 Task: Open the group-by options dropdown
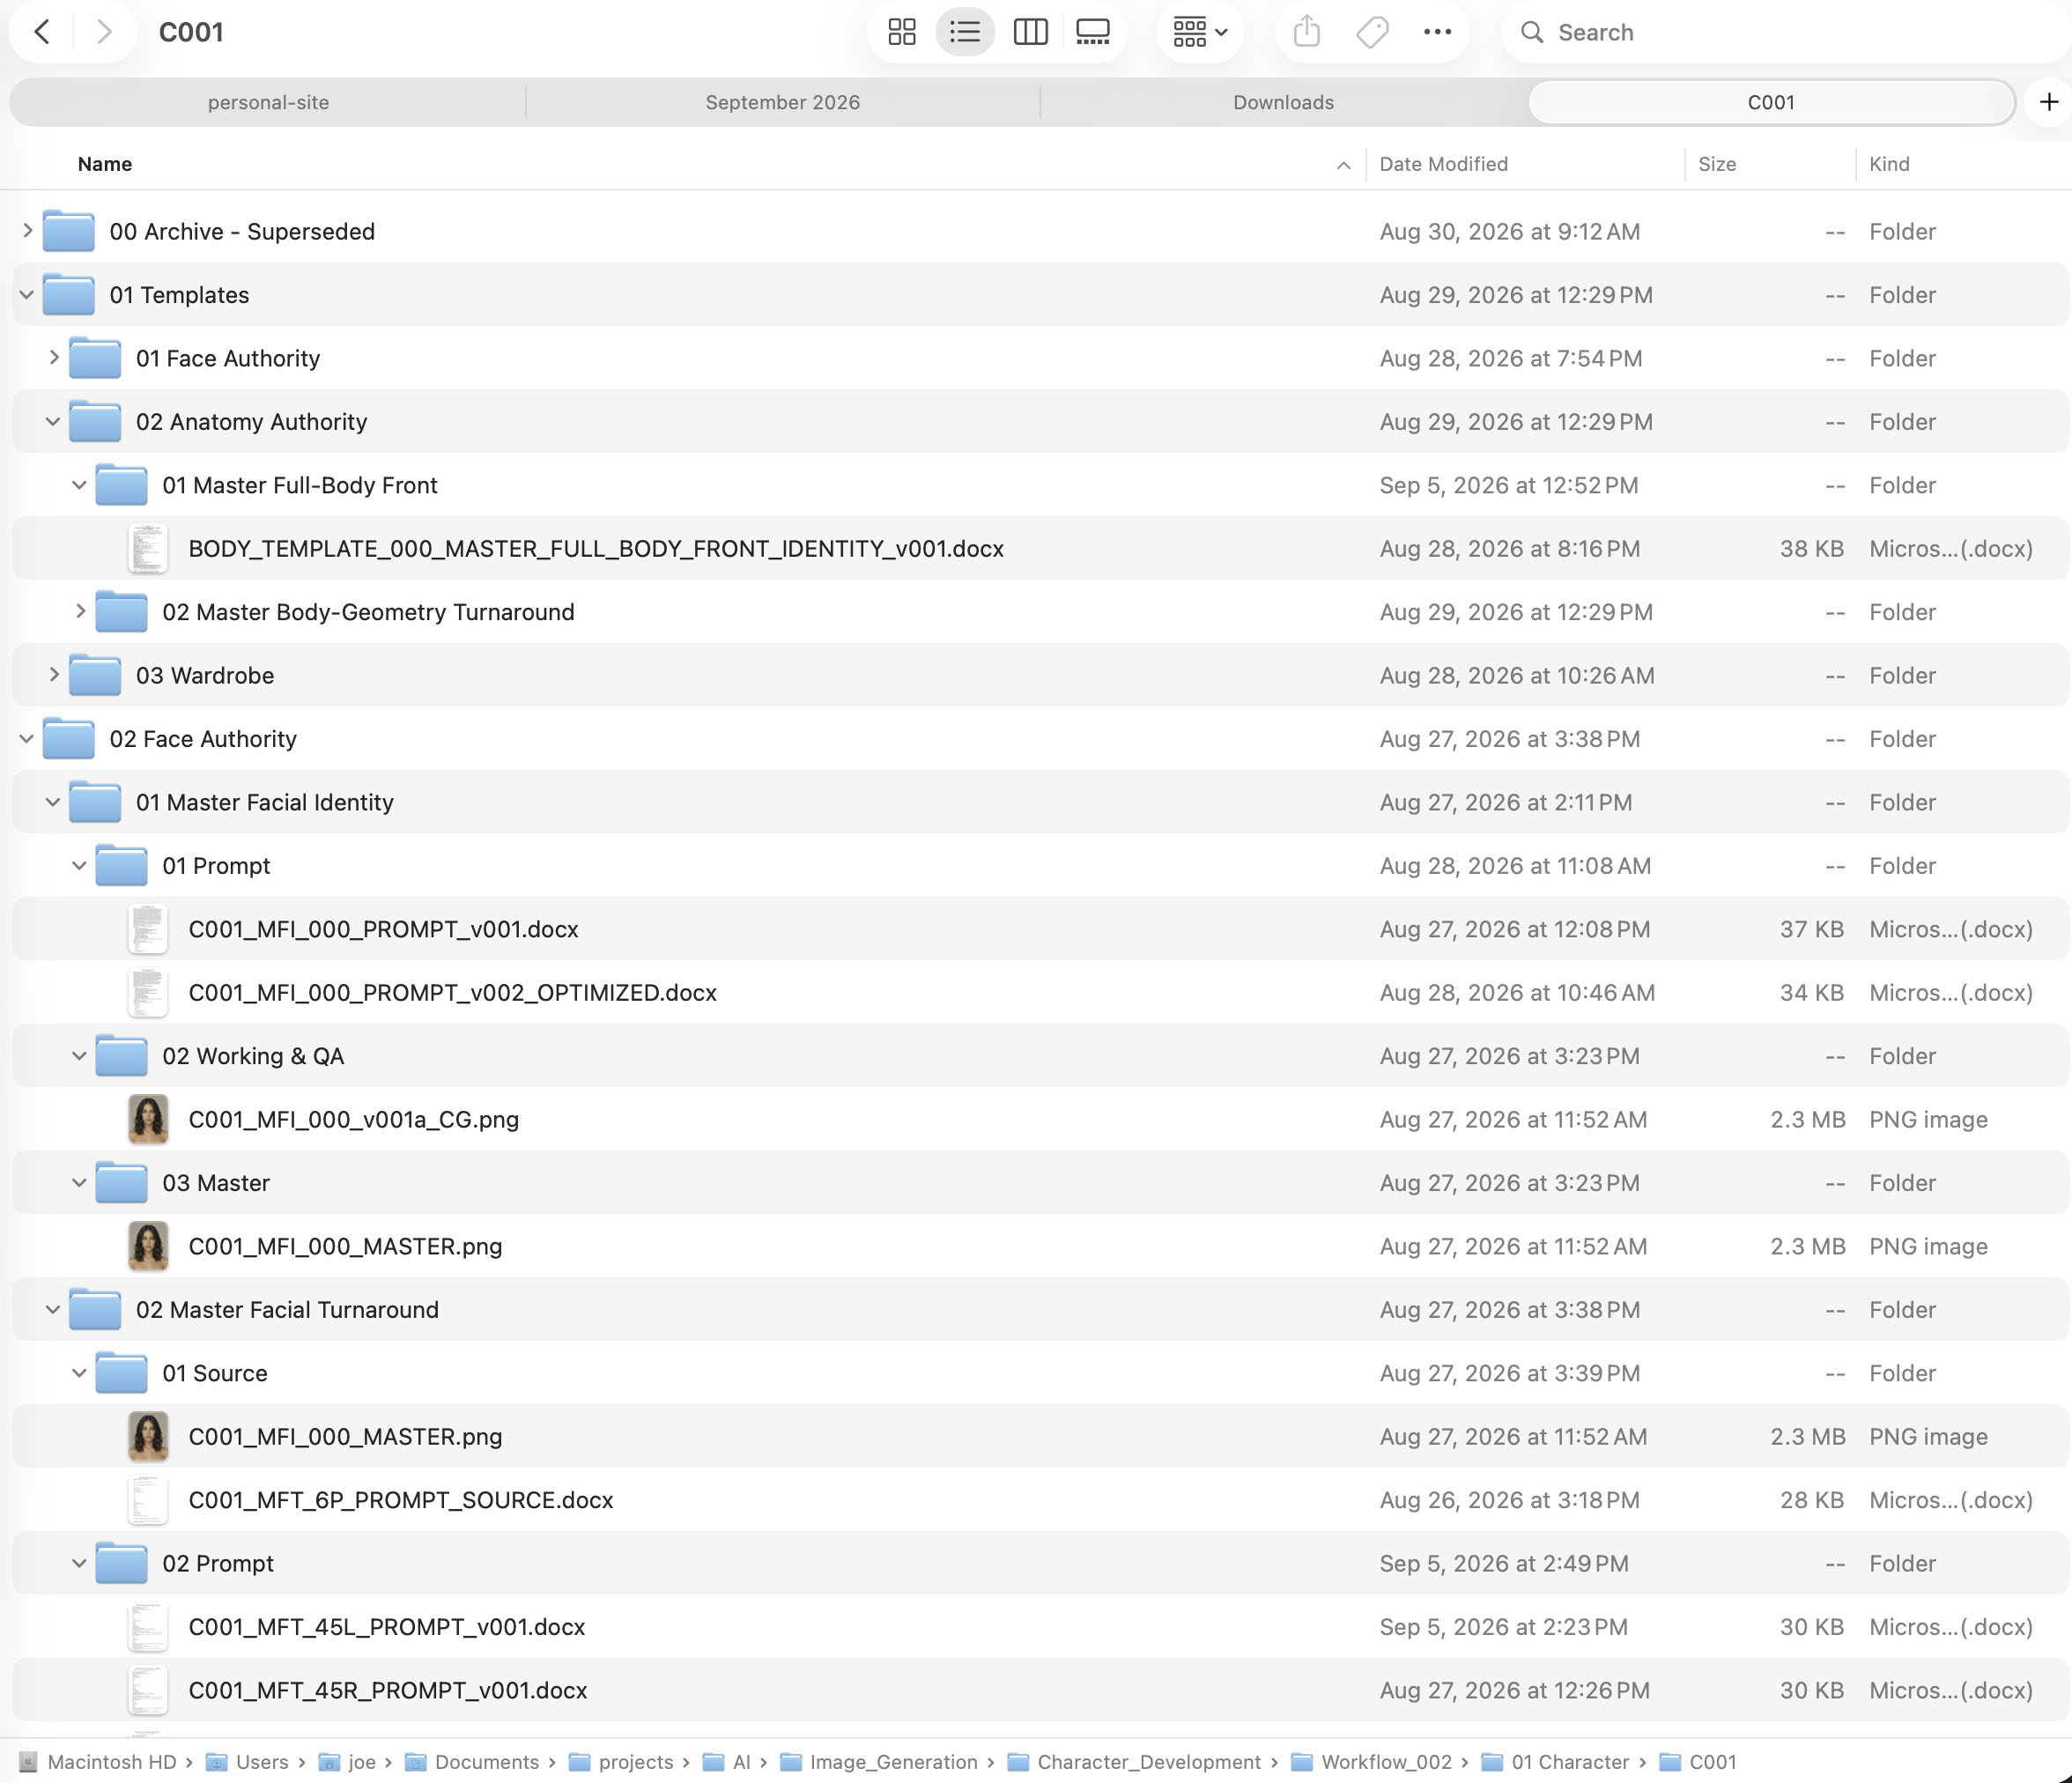pyautogui.click(x=1200, y=32)
